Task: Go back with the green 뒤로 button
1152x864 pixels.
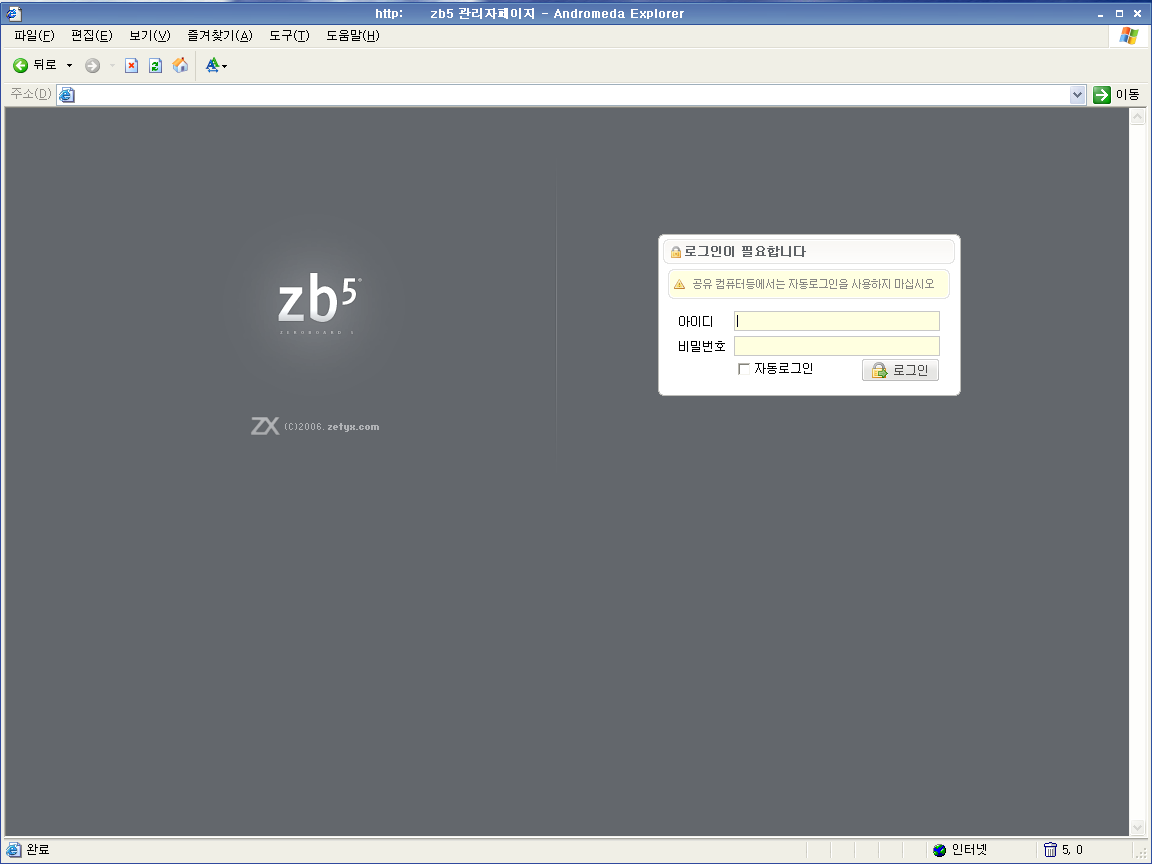Action: coord(35,65)
